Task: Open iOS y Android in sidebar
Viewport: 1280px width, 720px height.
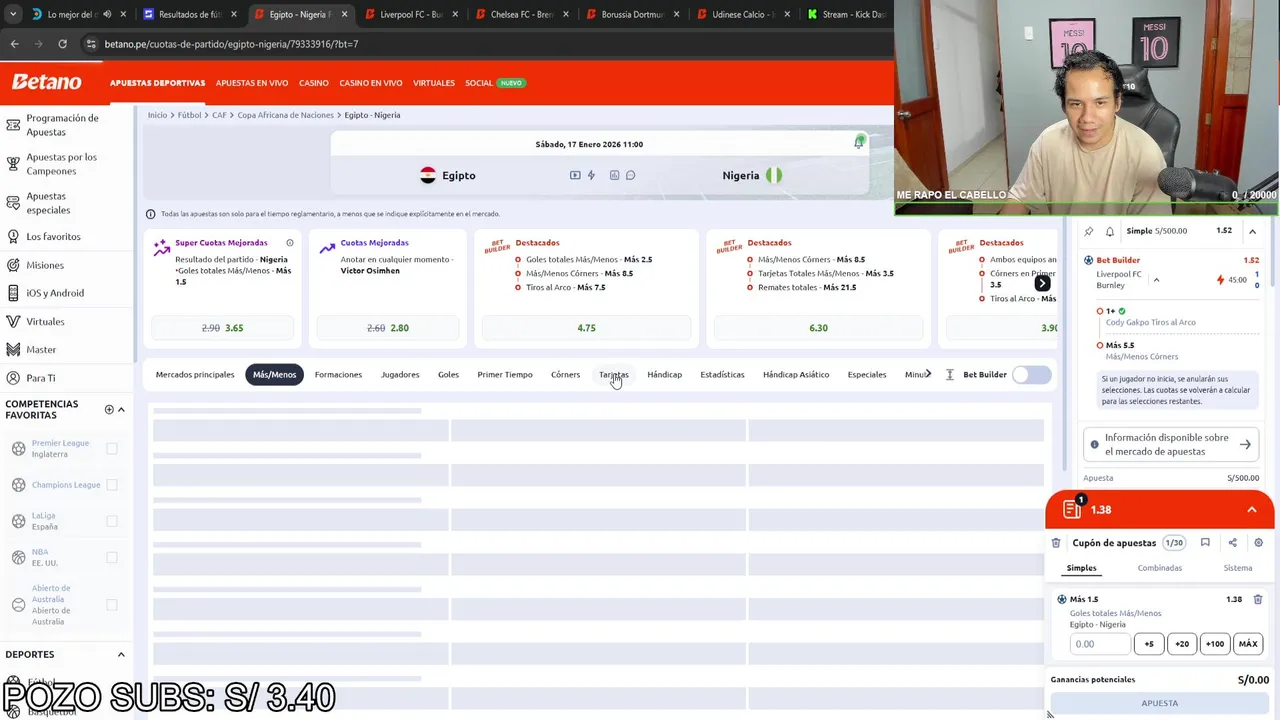Action: pos(55,293)
